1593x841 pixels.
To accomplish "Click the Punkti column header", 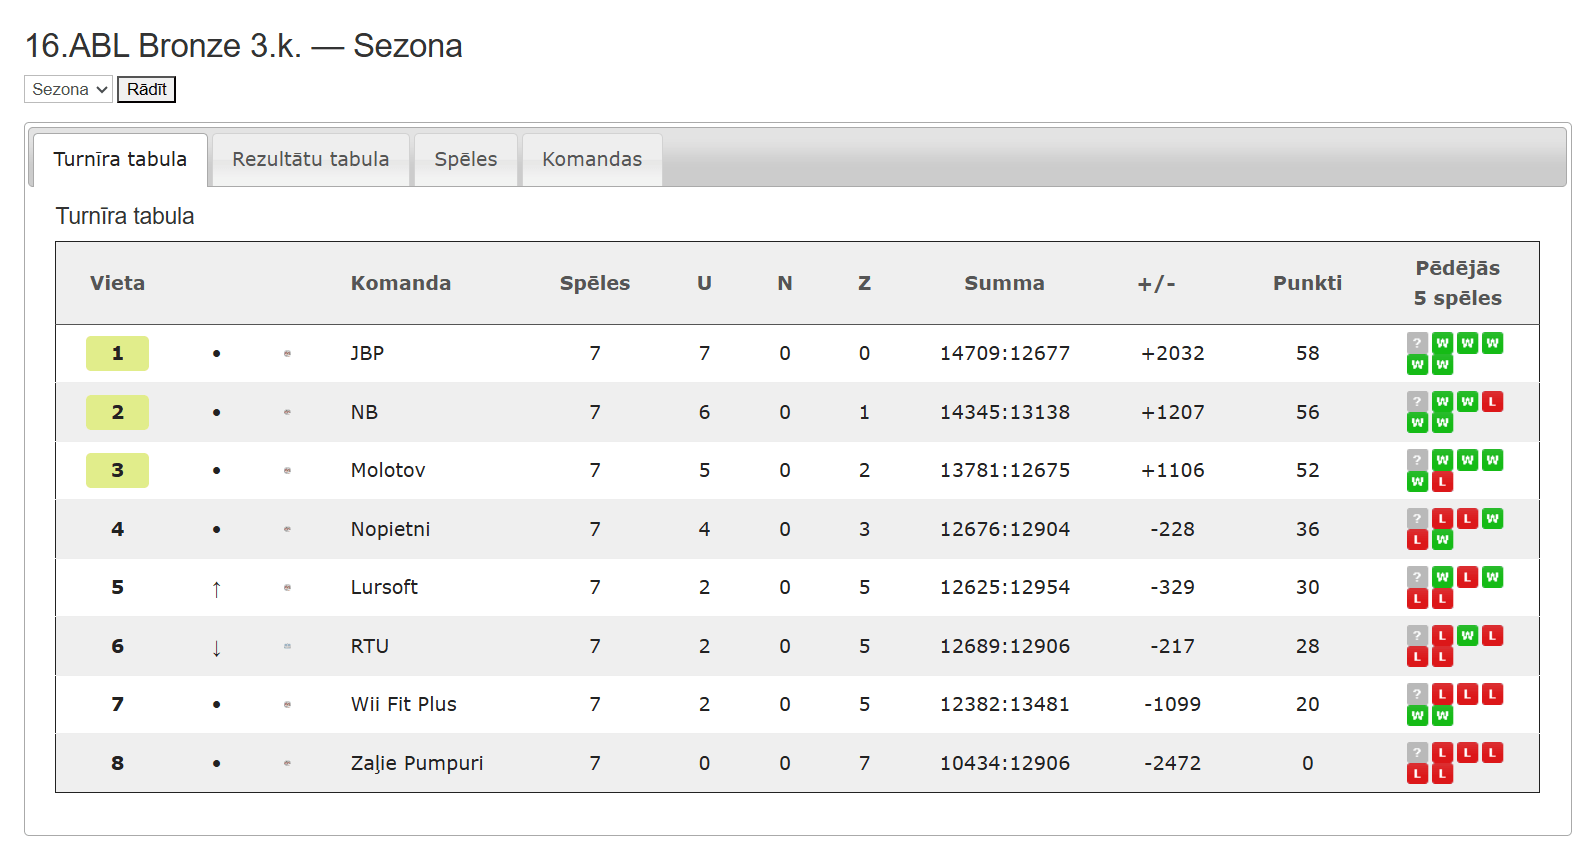I will click(1307, 283).
